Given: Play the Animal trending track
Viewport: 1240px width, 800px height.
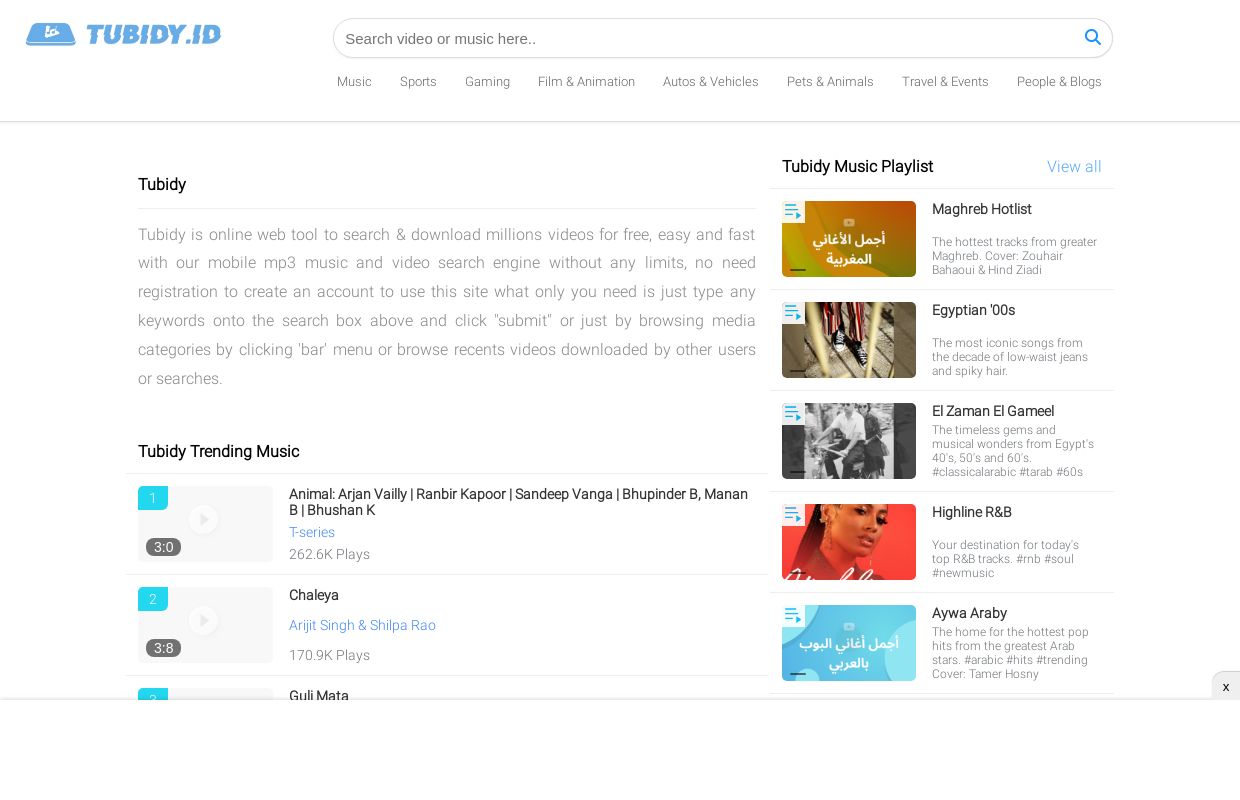Looking at the screenshot, I should click(x=204, y=519).
